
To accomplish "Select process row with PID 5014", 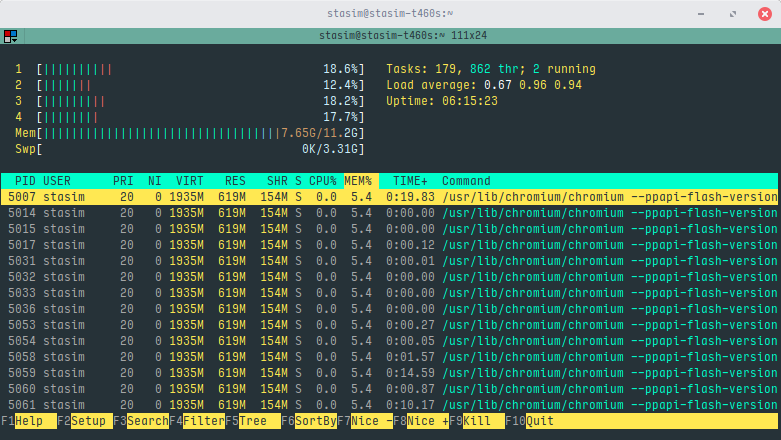I will click(x=389, y=213).
